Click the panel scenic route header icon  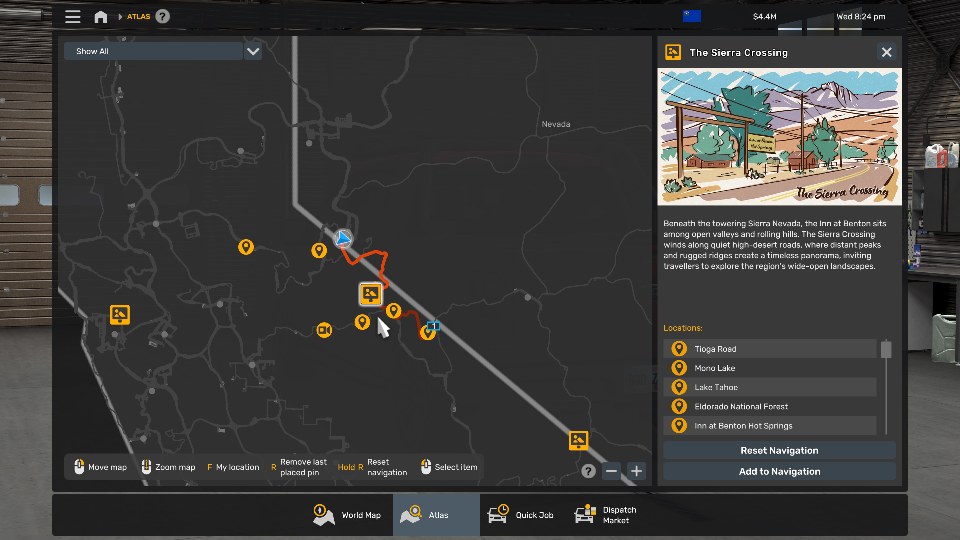[x=673, y=52]
